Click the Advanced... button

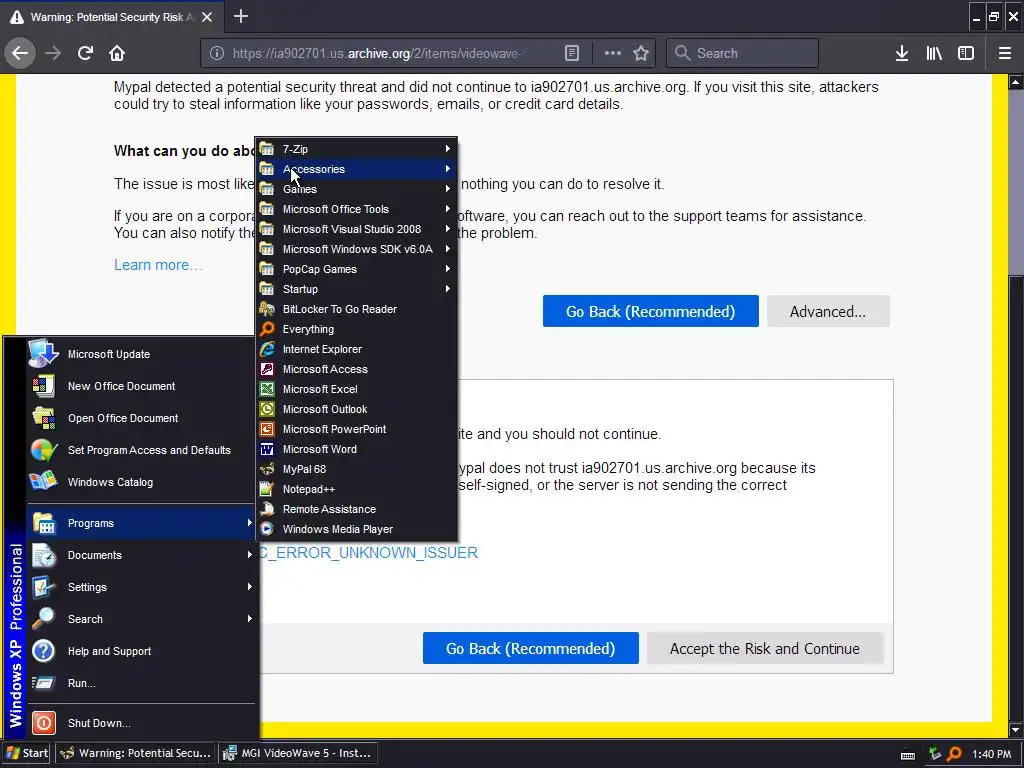click(x=828, y=312)
